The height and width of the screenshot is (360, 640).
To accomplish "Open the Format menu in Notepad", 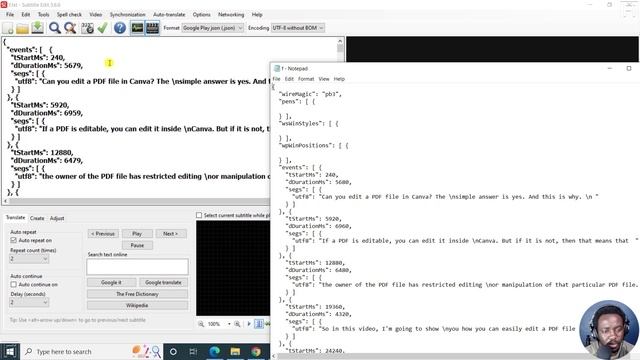I will click(x=306, y=79).
